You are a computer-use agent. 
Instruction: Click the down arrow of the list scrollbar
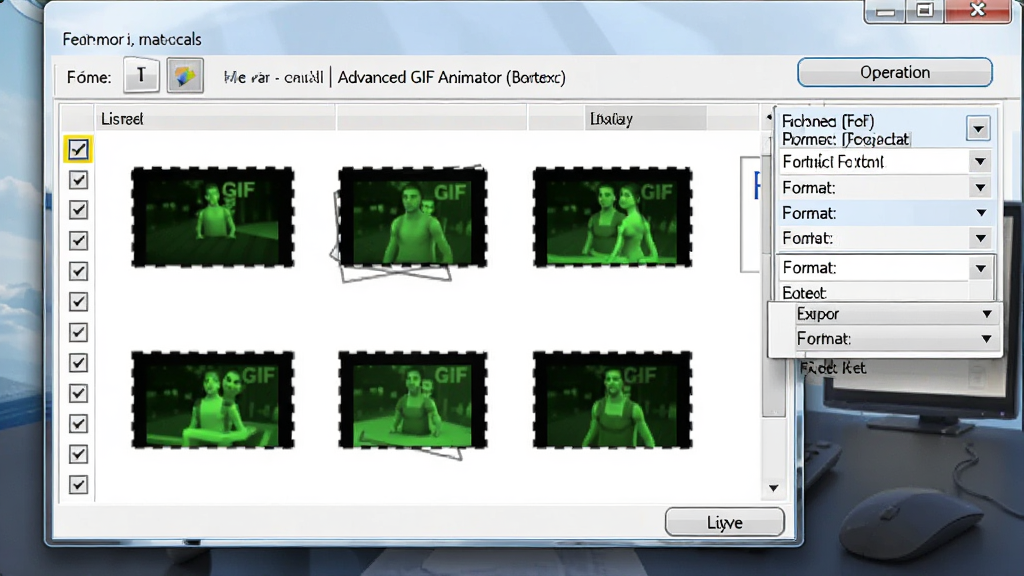coord(773,488)
